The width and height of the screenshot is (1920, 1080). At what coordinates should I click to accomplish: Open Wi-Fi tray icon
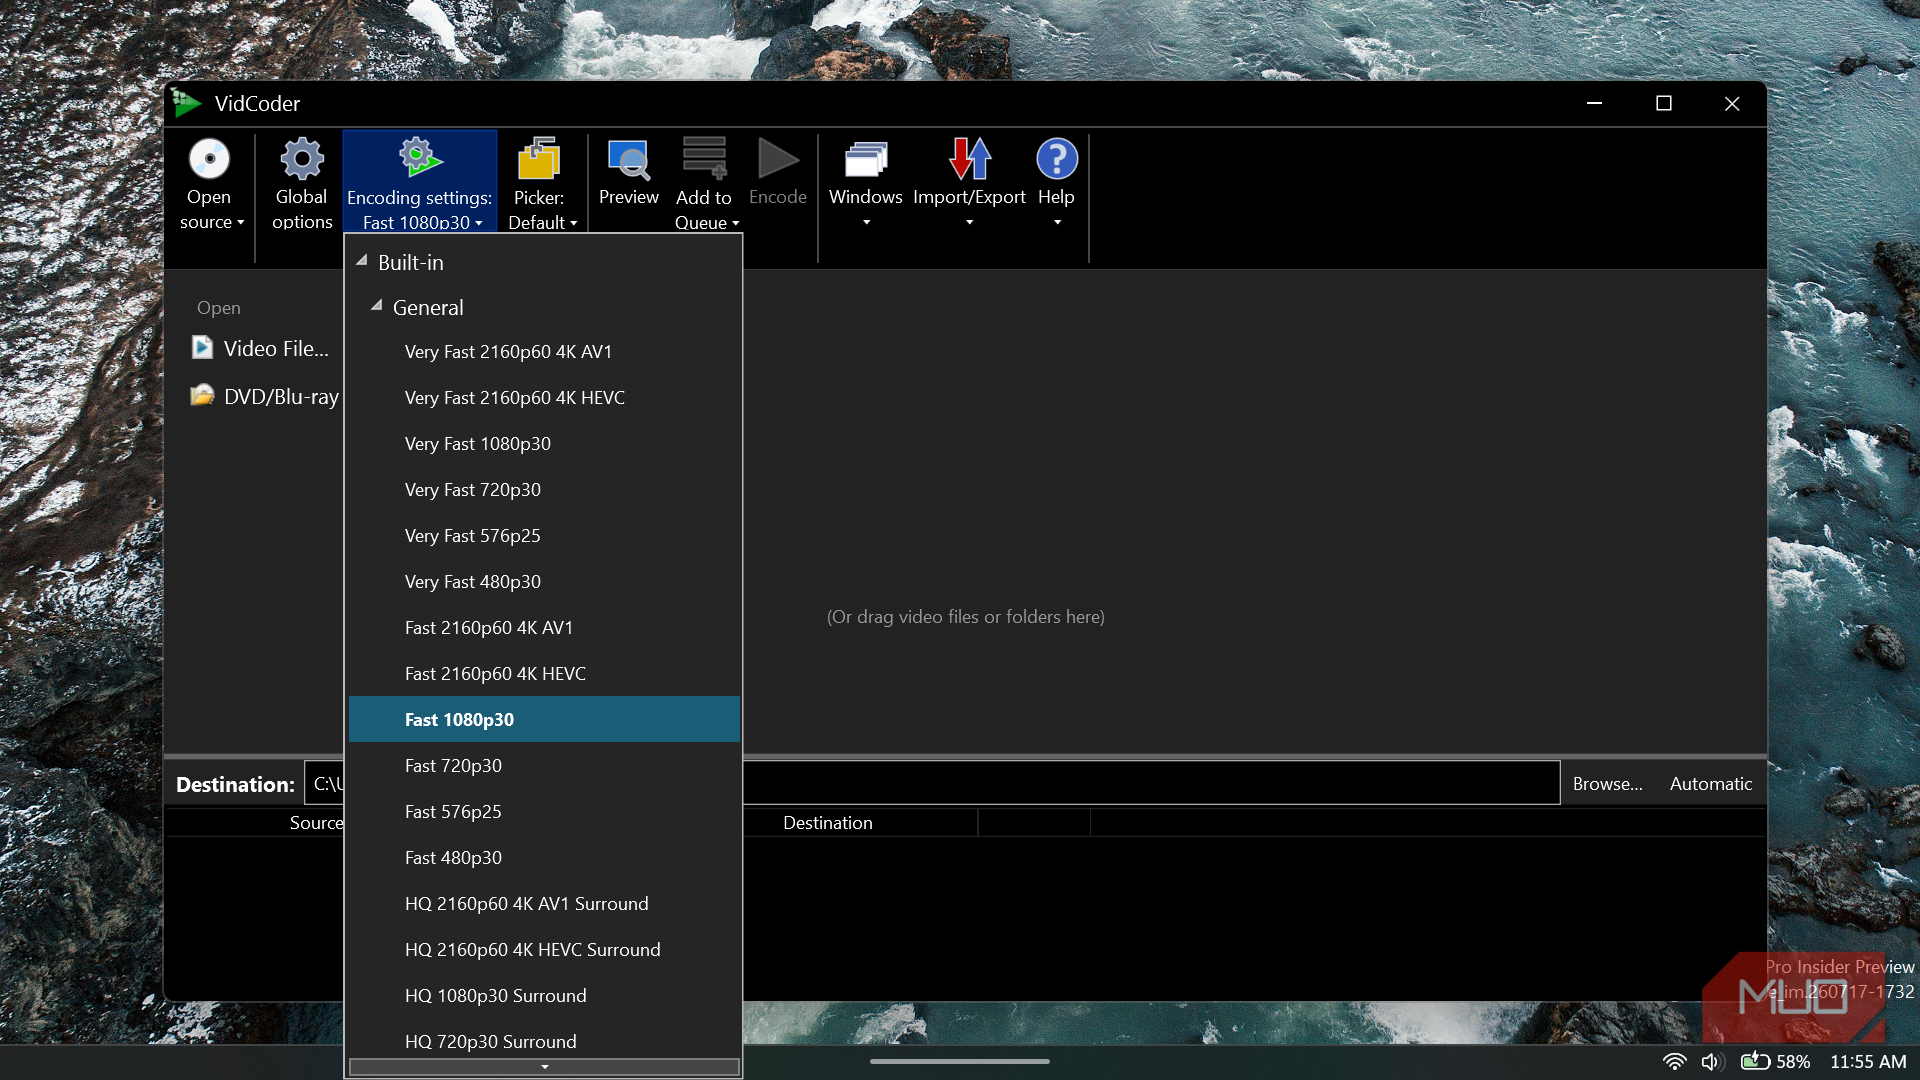click(x=1674, y=1061)
